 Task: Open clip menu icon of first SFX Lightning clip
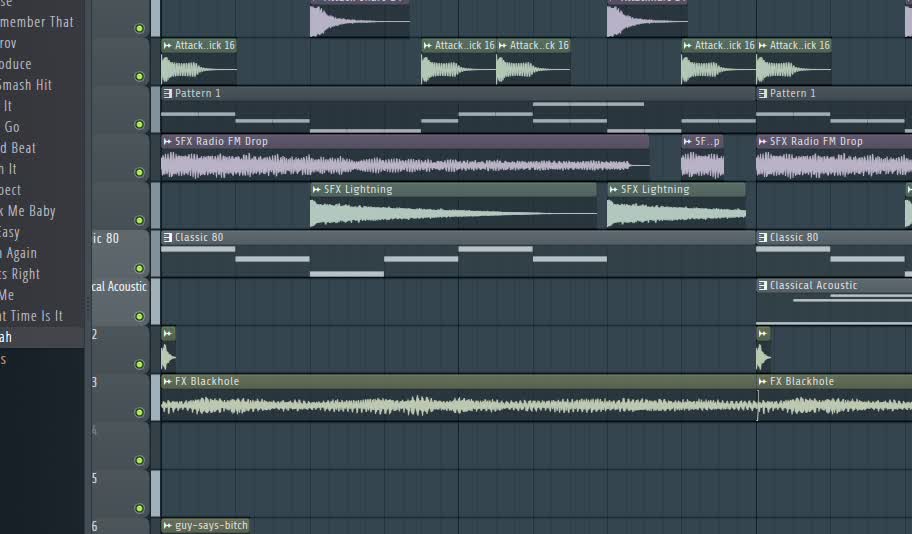coord(316,190)
